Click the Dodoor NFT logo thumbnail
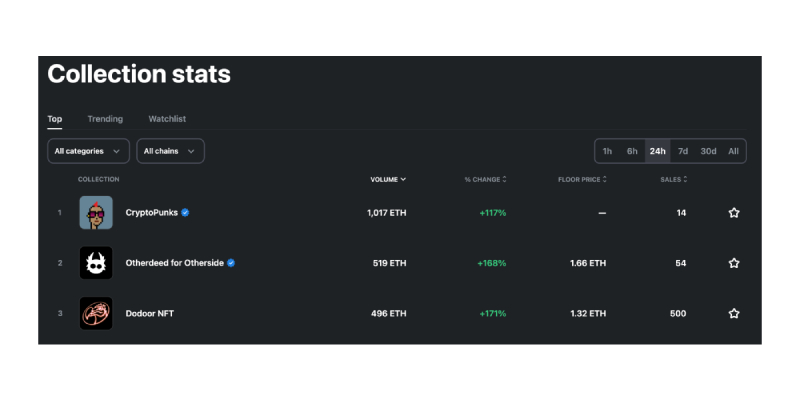The width and height of the screenshot is (800, 400). point(96,313)
